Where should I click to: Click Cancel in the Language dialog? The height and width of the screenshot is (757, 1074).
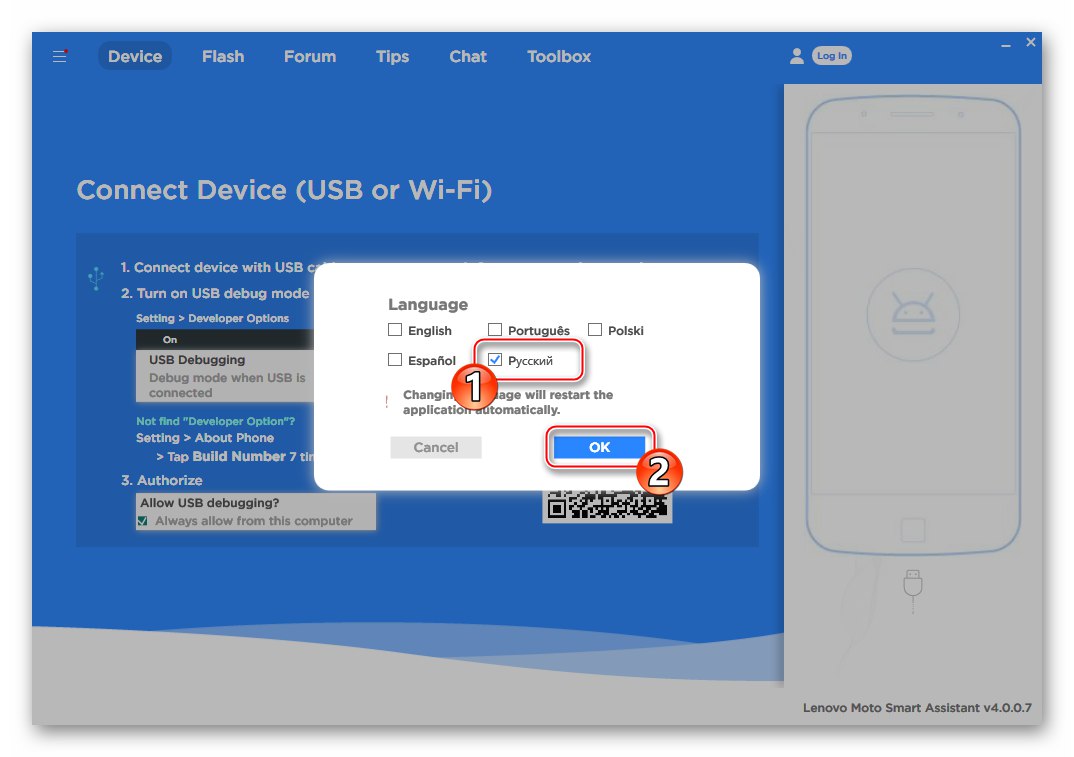[x=436, y=447]
